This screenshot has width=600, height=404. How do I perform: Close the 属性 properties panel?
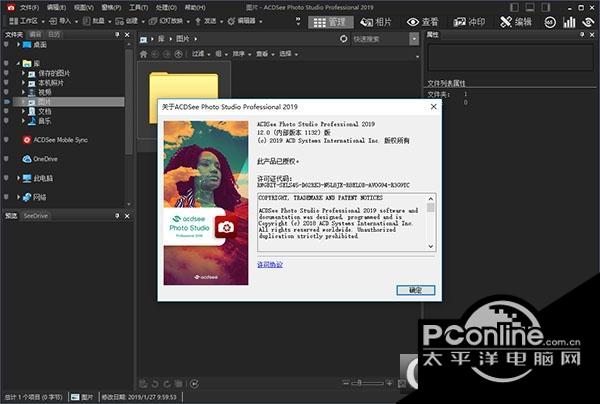tap(592, 35)
